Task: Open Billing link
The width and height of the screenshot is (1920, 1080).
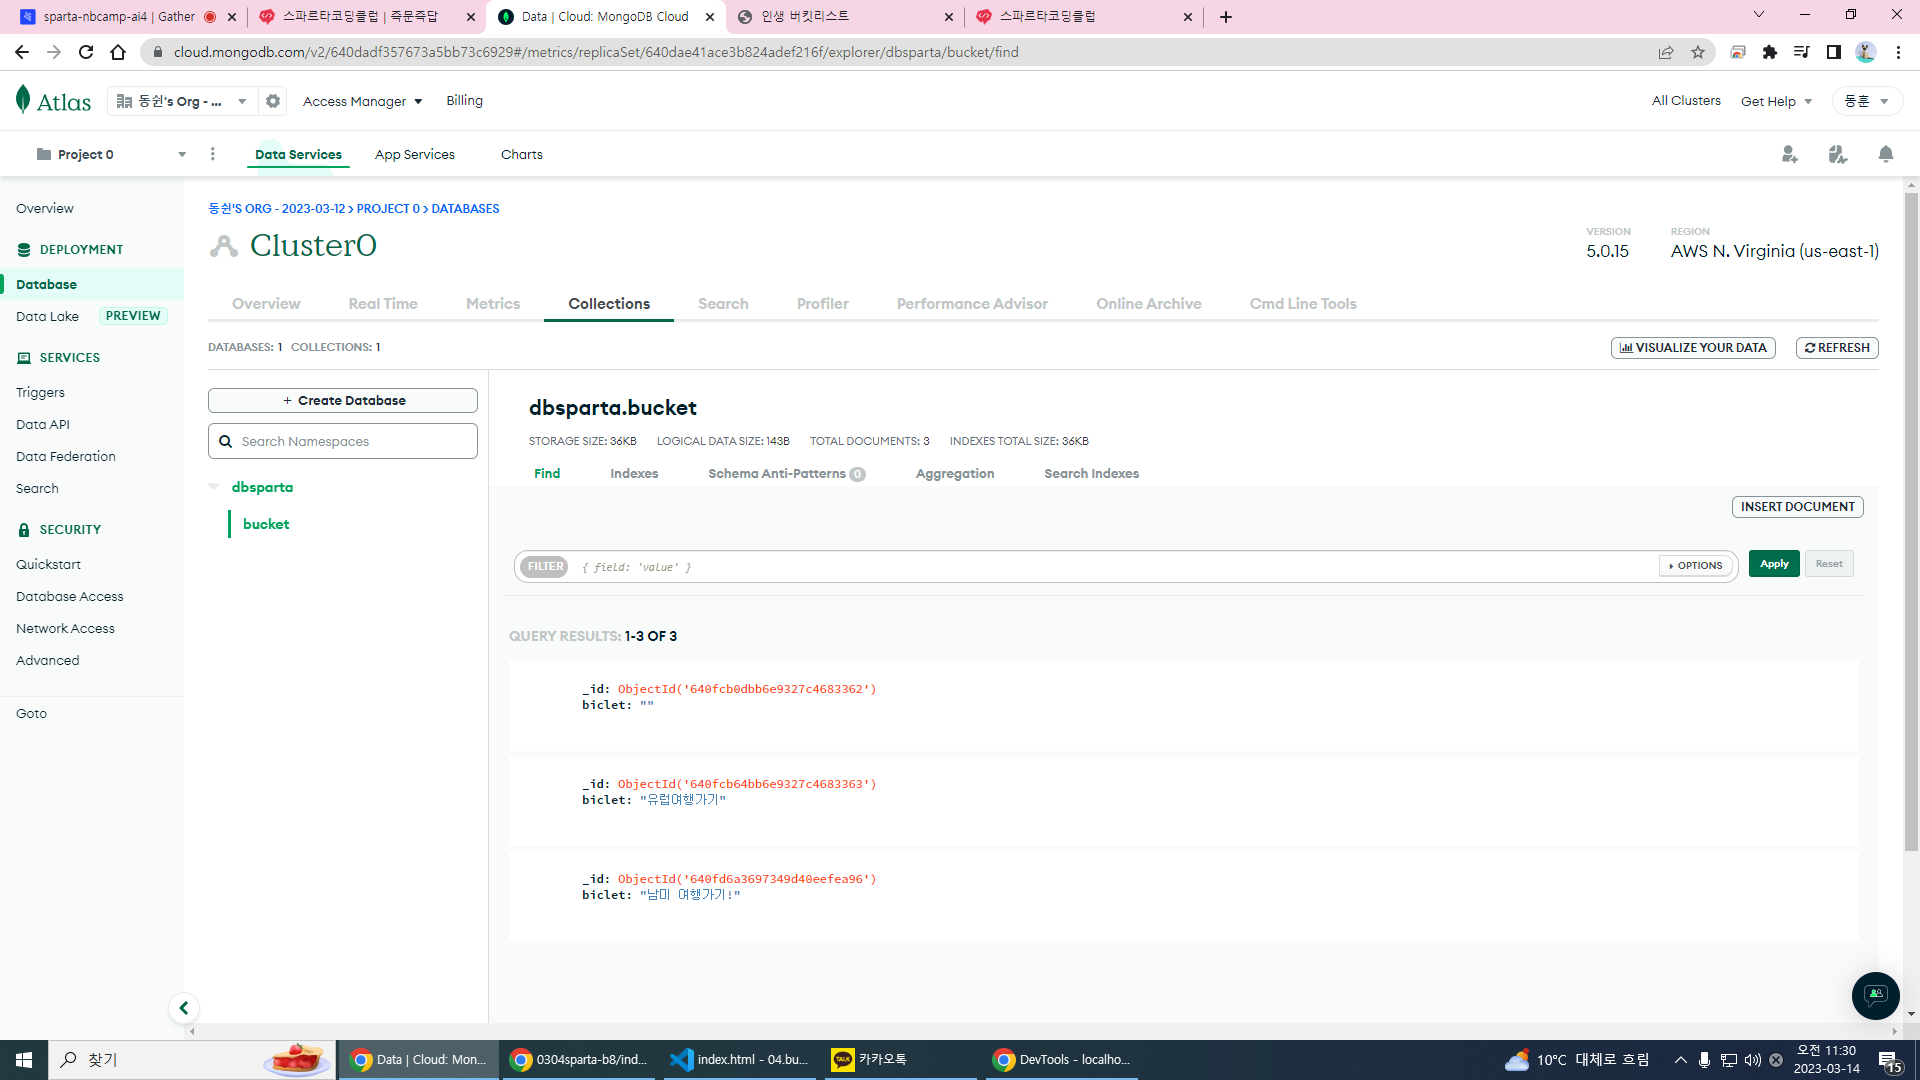Action: pos(464,101)
